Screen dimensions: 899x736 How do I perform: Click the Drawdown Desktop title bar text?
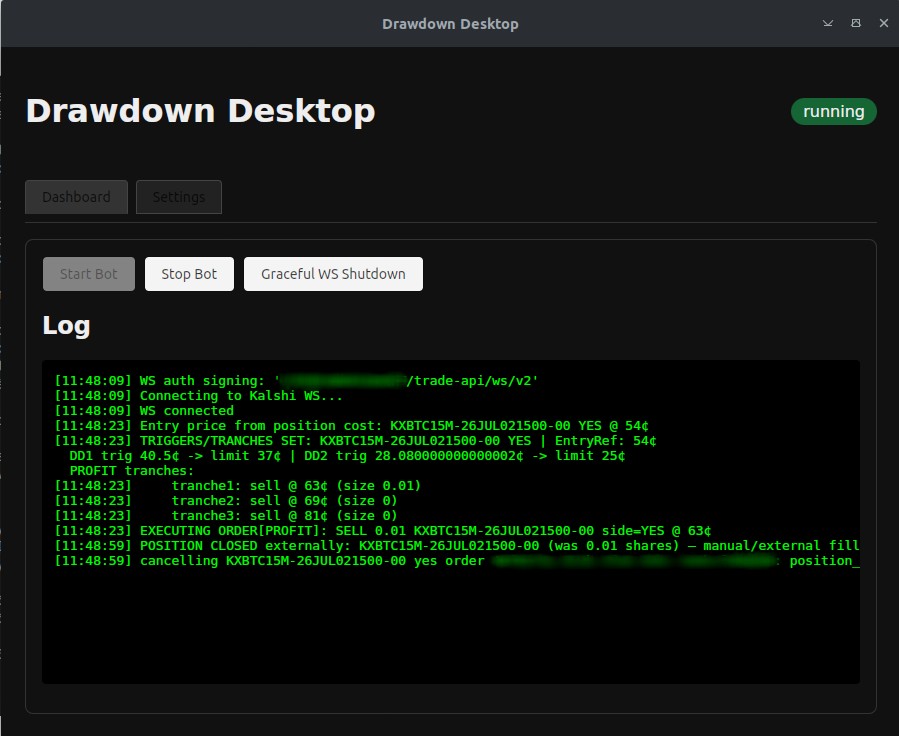[450, 24]
